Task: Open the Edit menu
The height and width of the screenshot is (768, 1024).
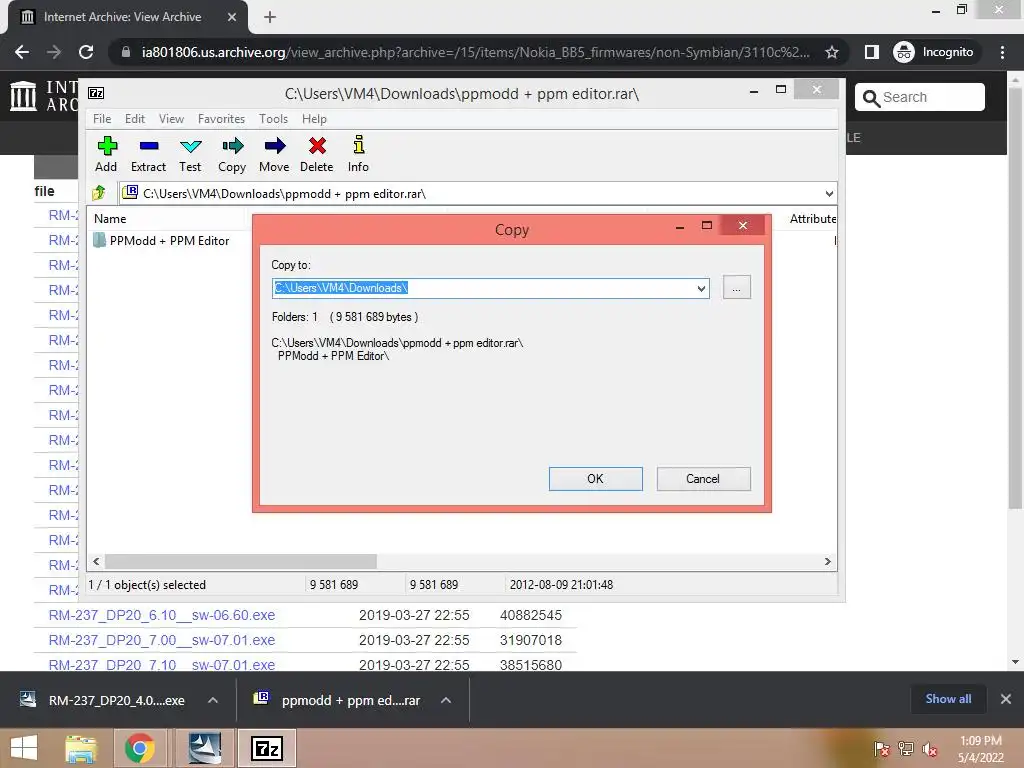Action: 135,119
